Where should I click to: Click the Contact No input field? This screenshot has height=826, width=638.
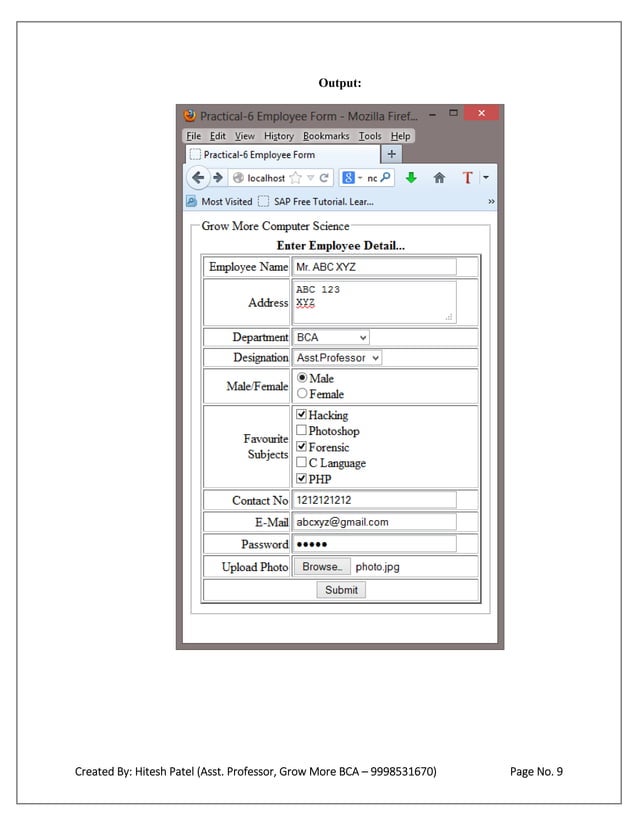[x=374, y=500]
